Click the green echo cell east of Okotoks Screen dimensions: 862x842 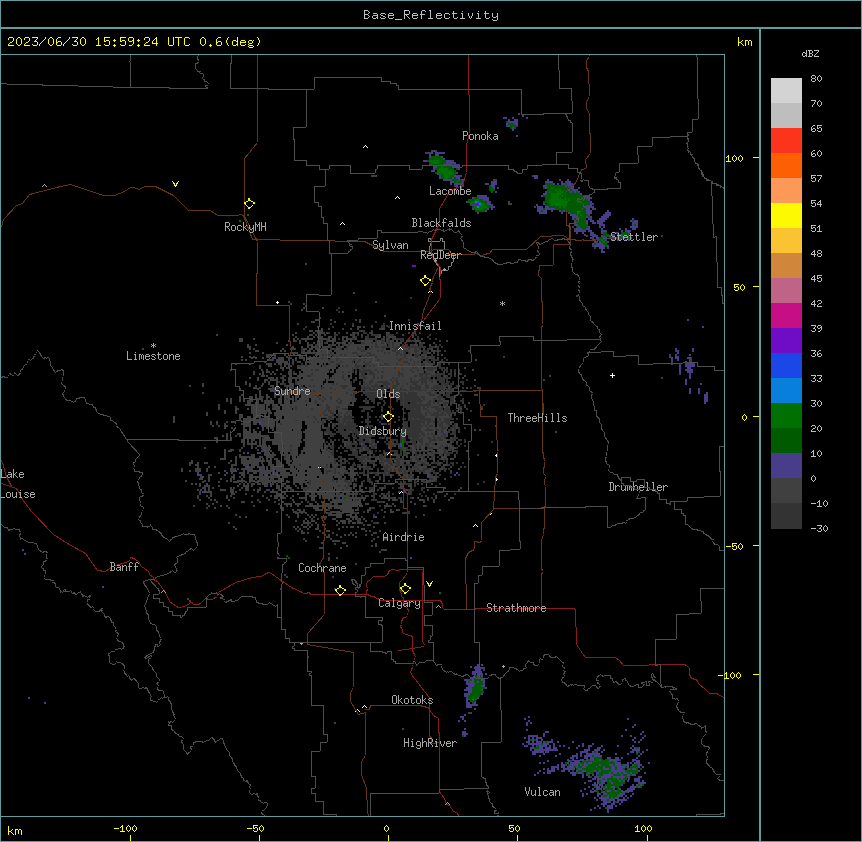point(474,687)
